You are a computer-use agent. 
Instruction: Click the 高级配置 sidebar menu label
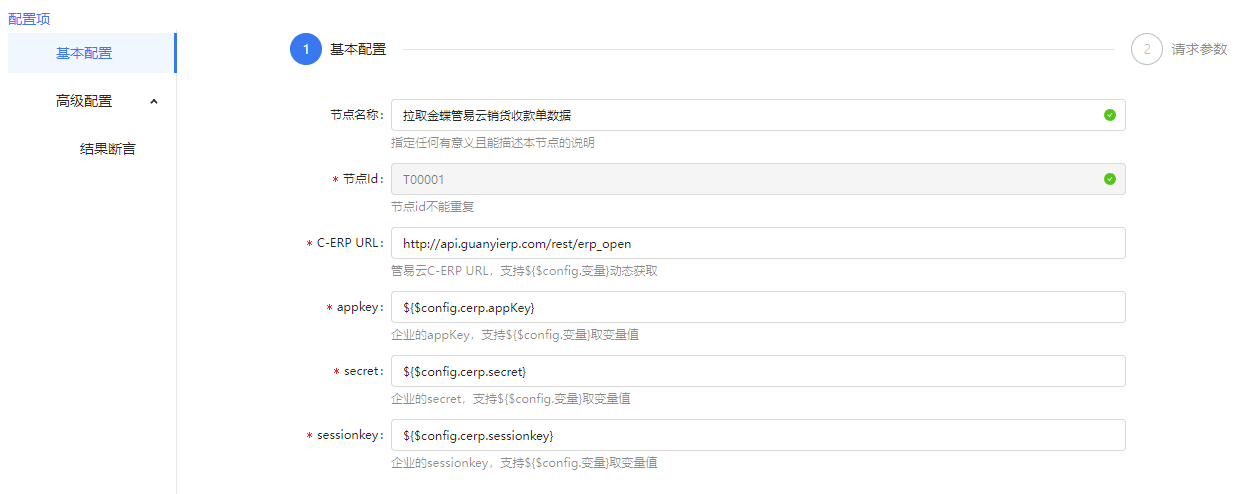pyautogui.click(x=84, y=101)
